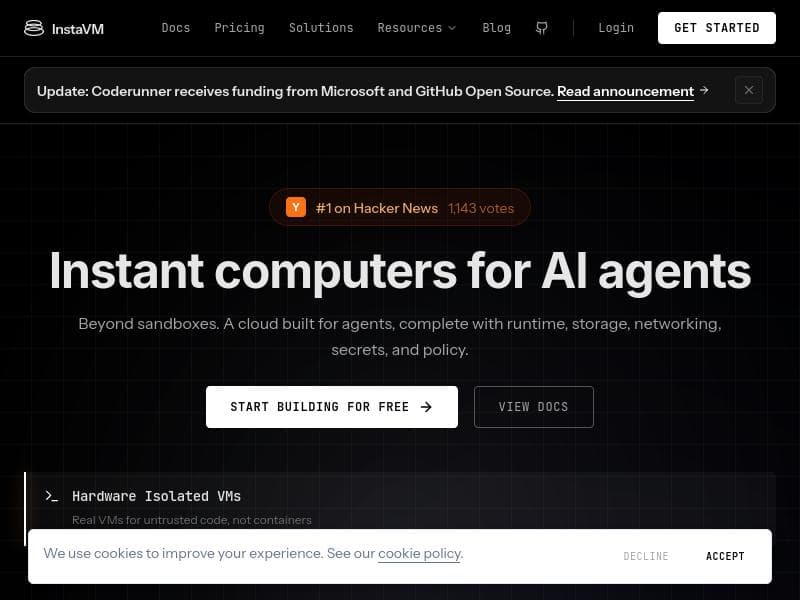Image resolution: width=800 pixels, height=600 pixels.
Task: Click the InstaVM logo icon
Action: [34, 28]
